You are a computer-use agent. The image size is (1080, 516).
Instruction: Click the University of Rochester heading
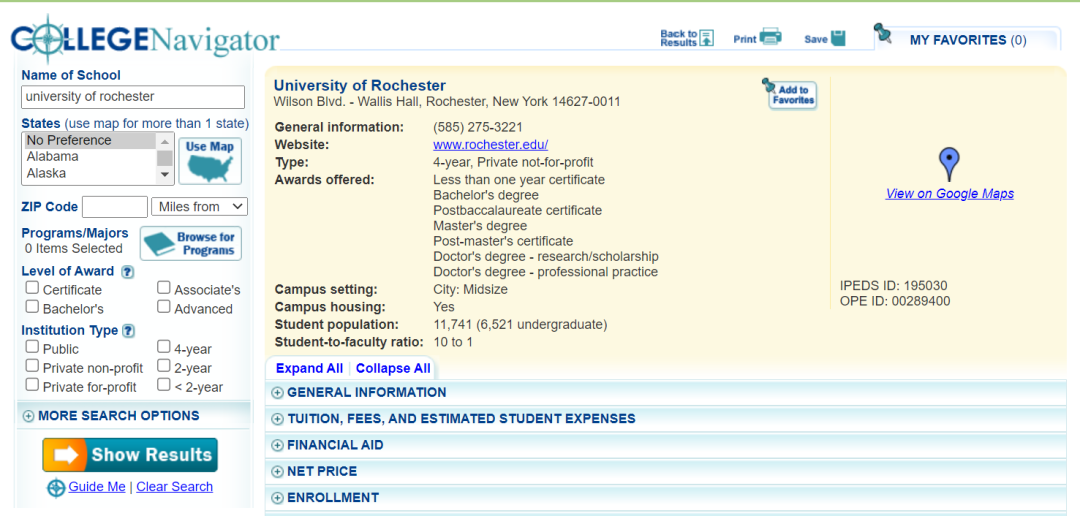(x=360, y=86)
